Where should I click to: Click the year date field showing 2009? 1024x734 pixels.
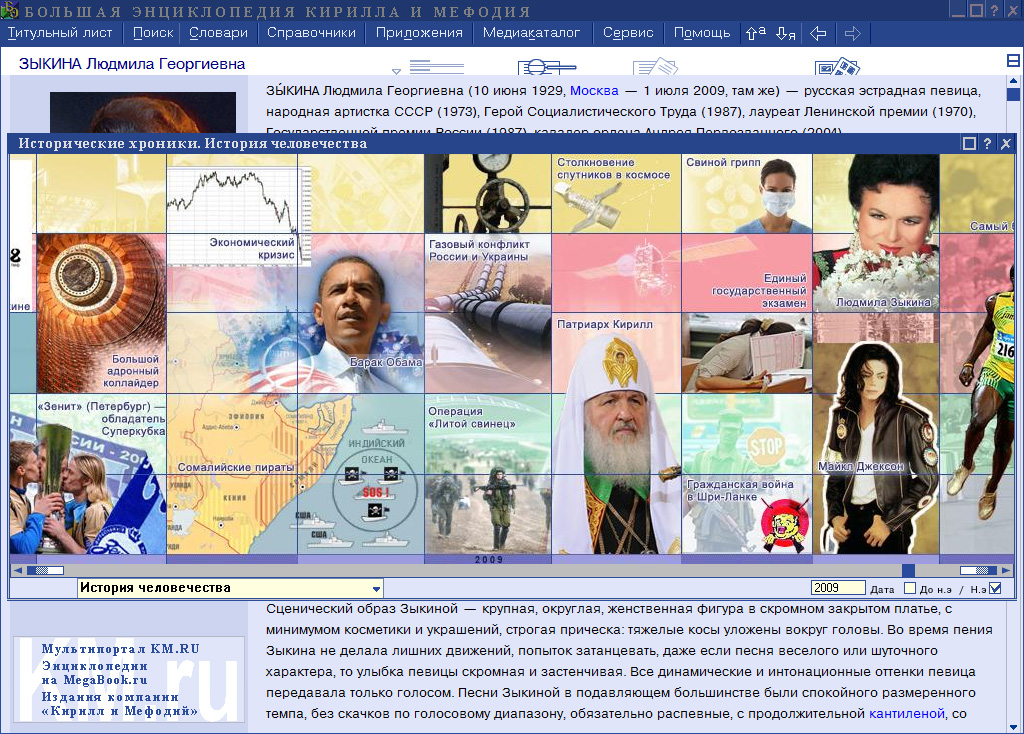838,588
